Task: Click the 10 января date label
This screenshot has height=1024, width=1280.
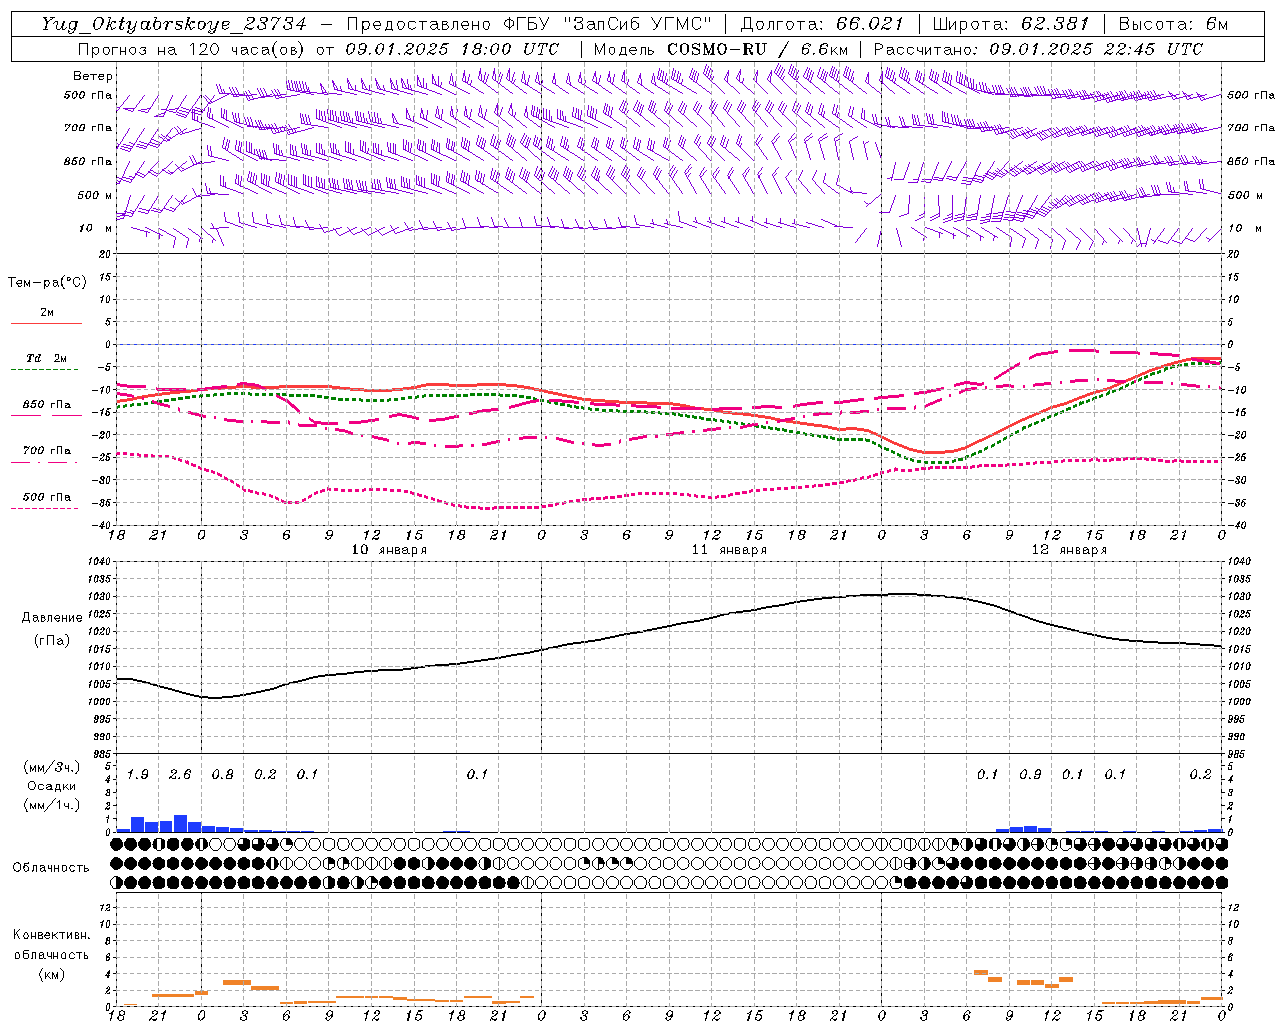Action: (389, 550)
